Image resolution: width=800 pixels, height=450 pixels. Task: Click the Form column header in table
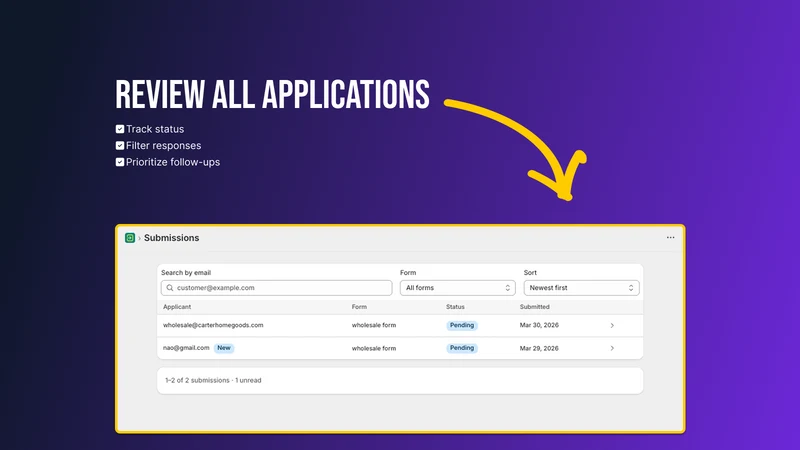coord(359,307)
